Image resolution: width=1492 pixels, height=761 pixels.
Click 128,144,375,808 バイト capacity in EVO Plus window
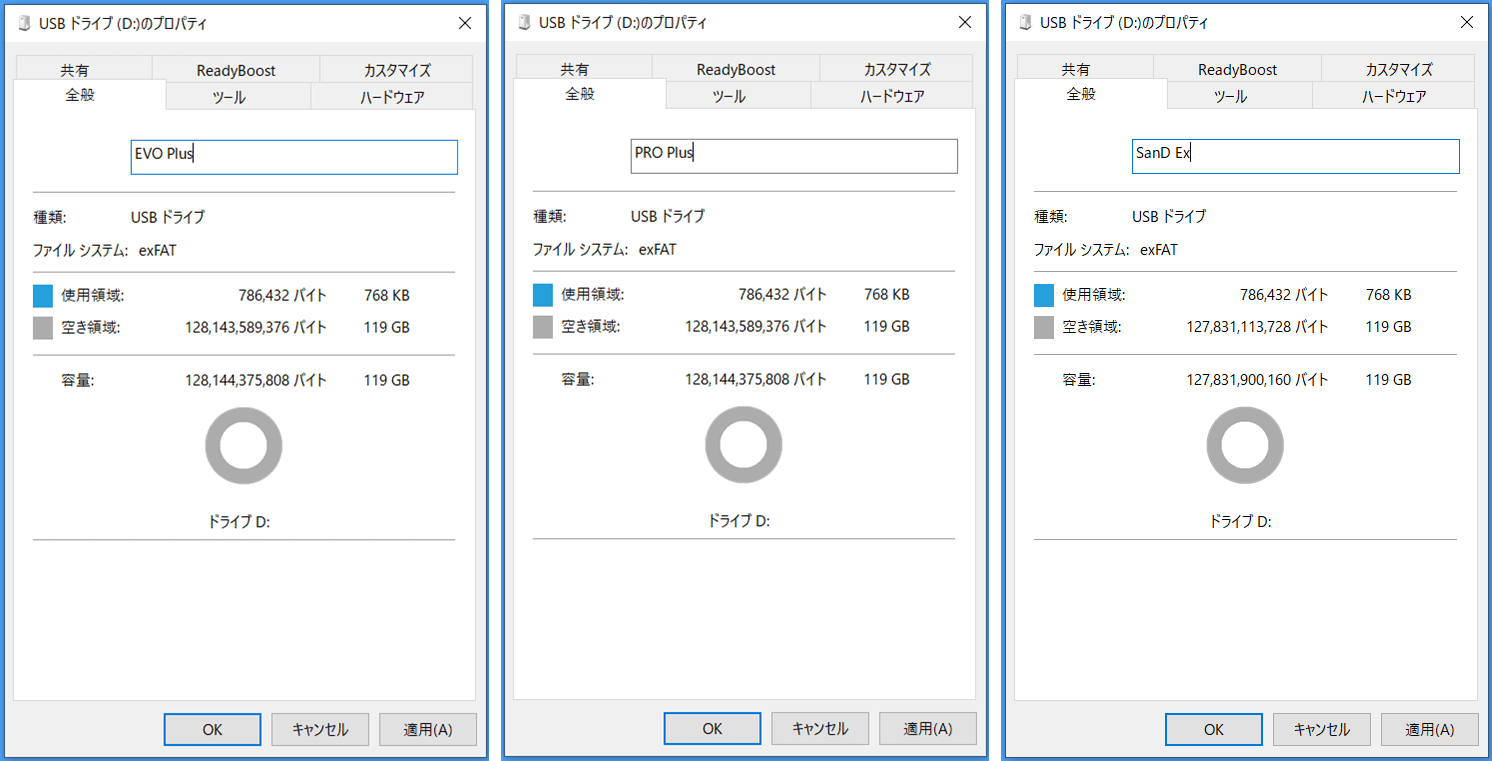[256, 380]
